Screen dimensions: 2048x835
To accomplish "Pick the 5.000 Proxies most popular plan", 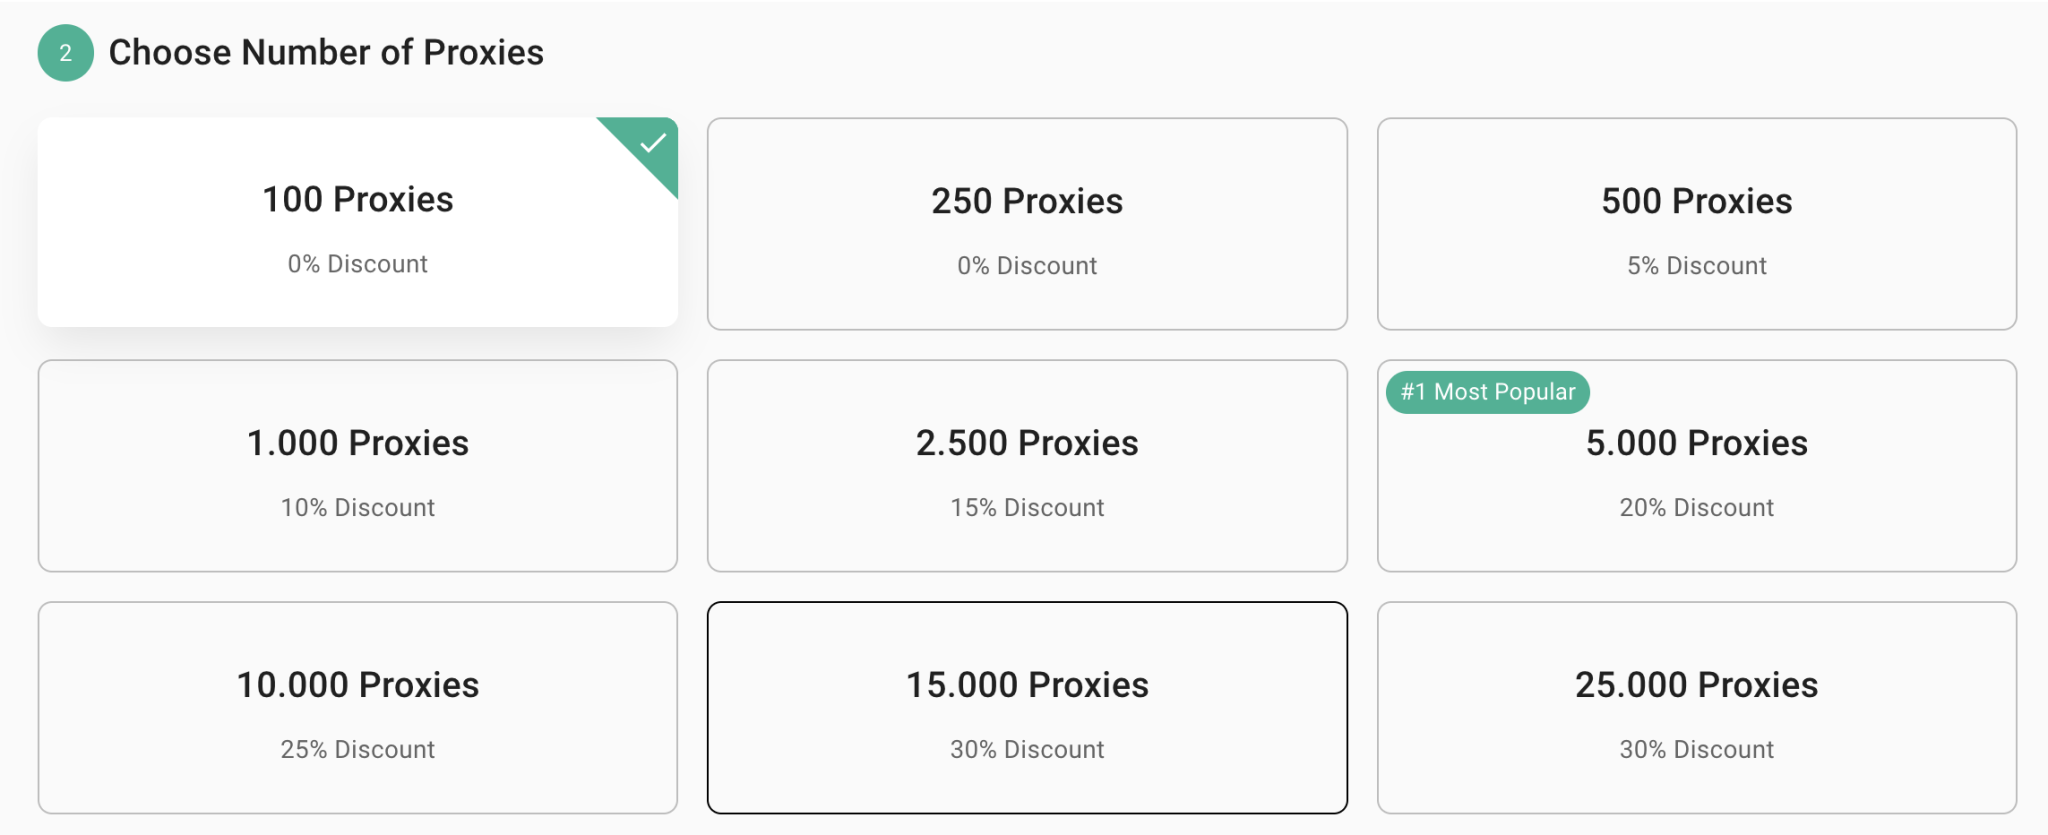I will [1696, 465].
